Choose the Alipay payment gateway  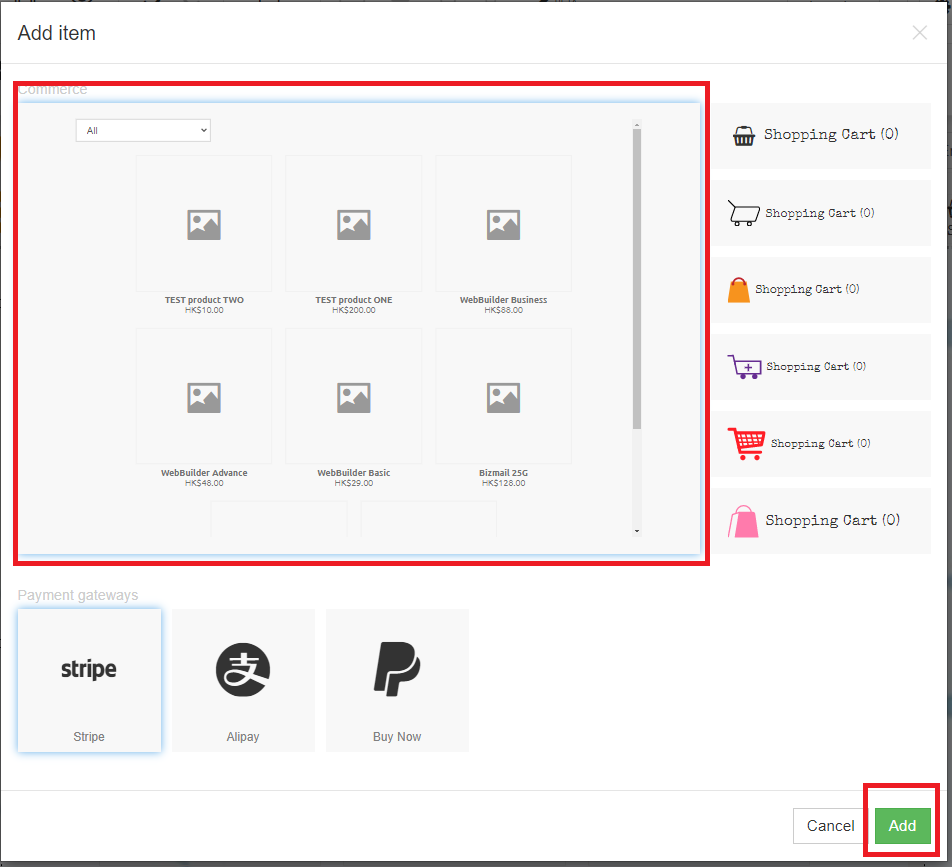[x=243, y=680]
